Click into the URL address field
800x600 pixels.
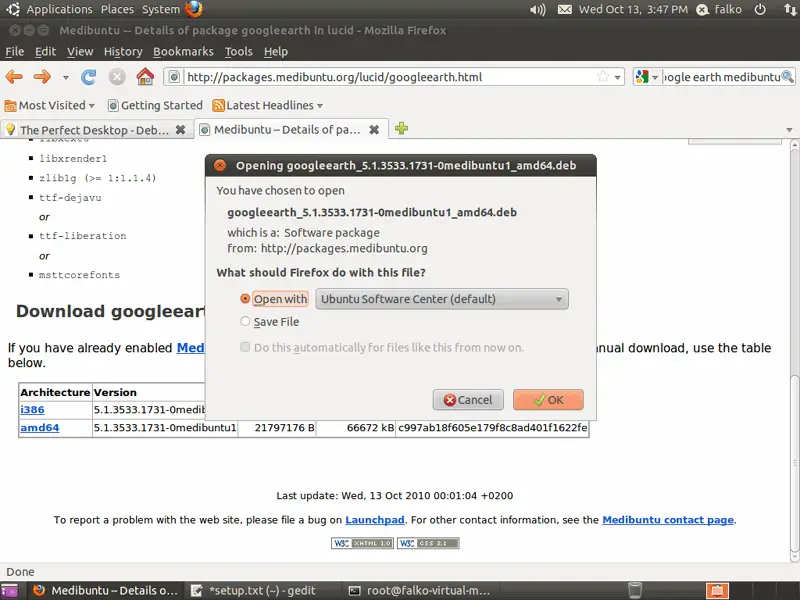[388, 77]
